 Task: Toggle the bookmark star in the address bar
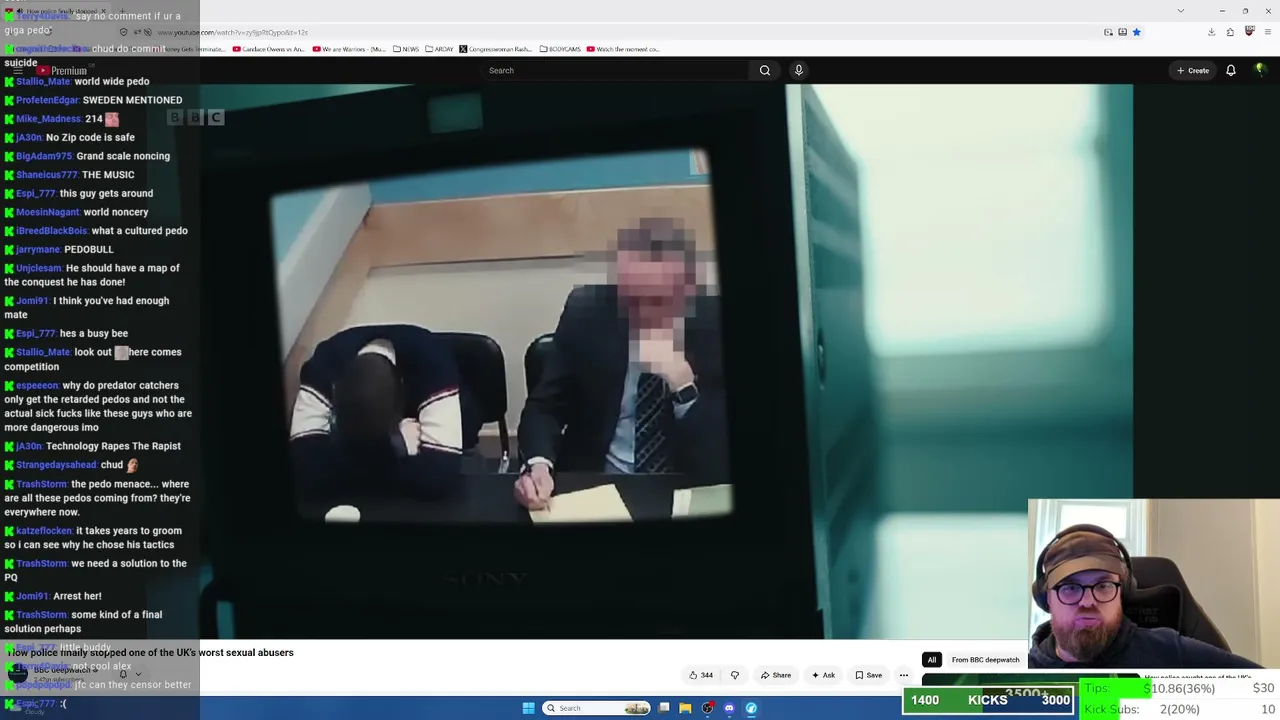tap(1137, 32)
